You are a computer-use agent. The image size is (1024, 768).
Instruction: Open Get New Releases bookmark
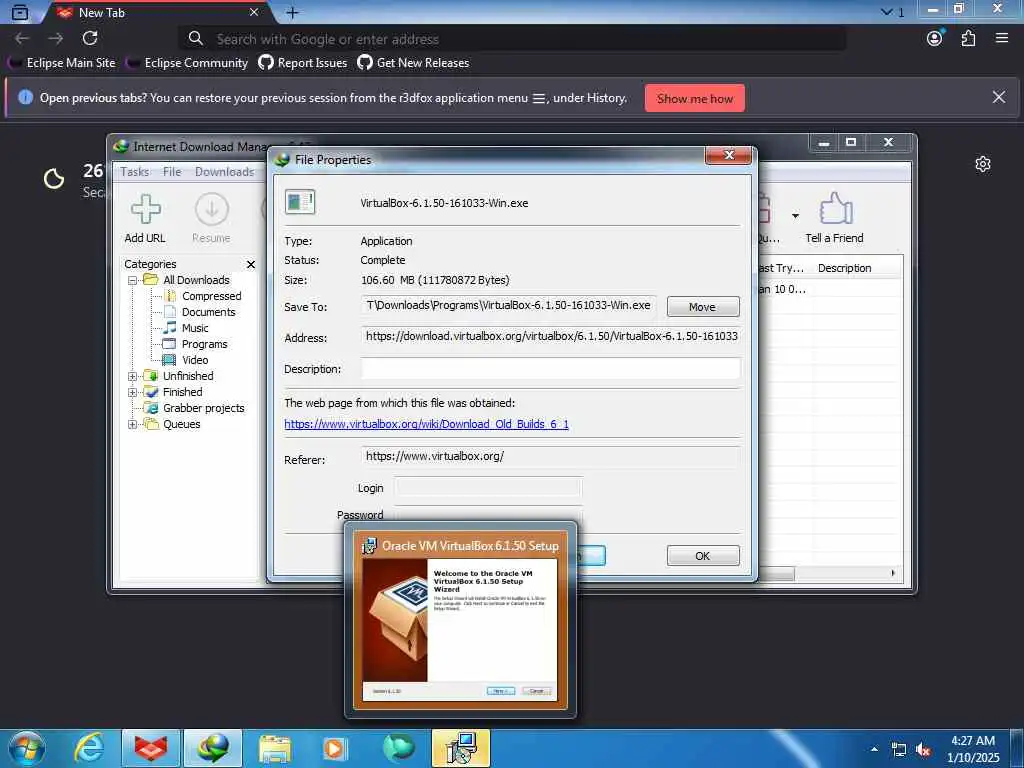point(414,63)
